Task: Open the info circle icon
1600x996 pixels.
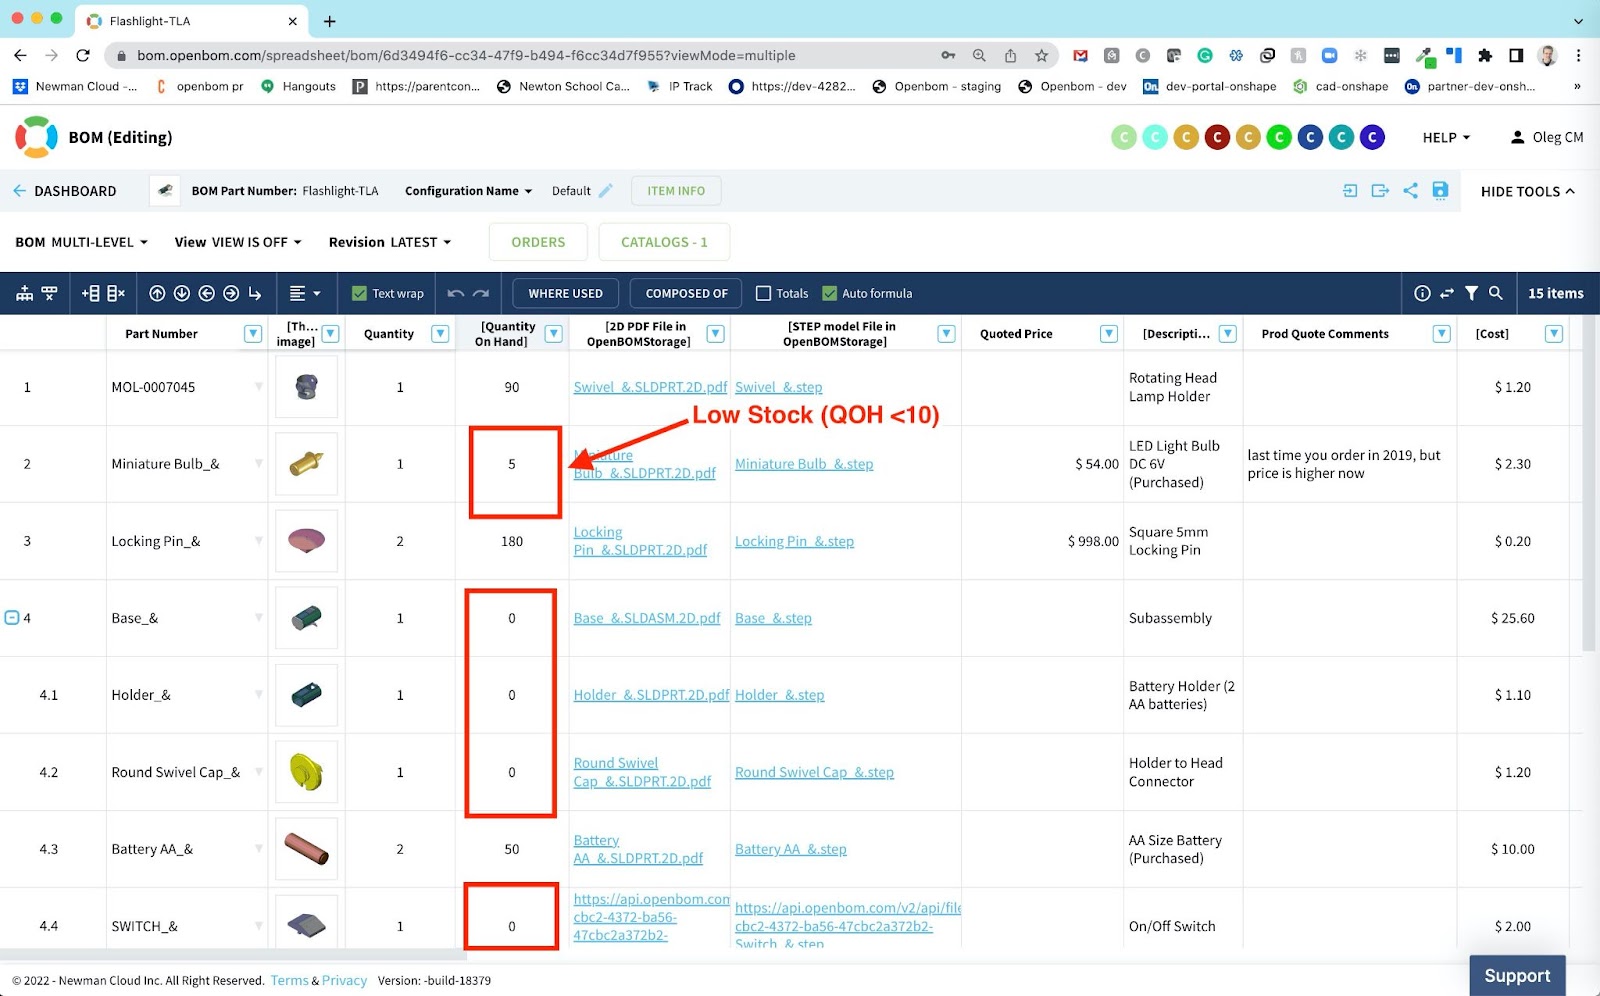Action: 1422,294
